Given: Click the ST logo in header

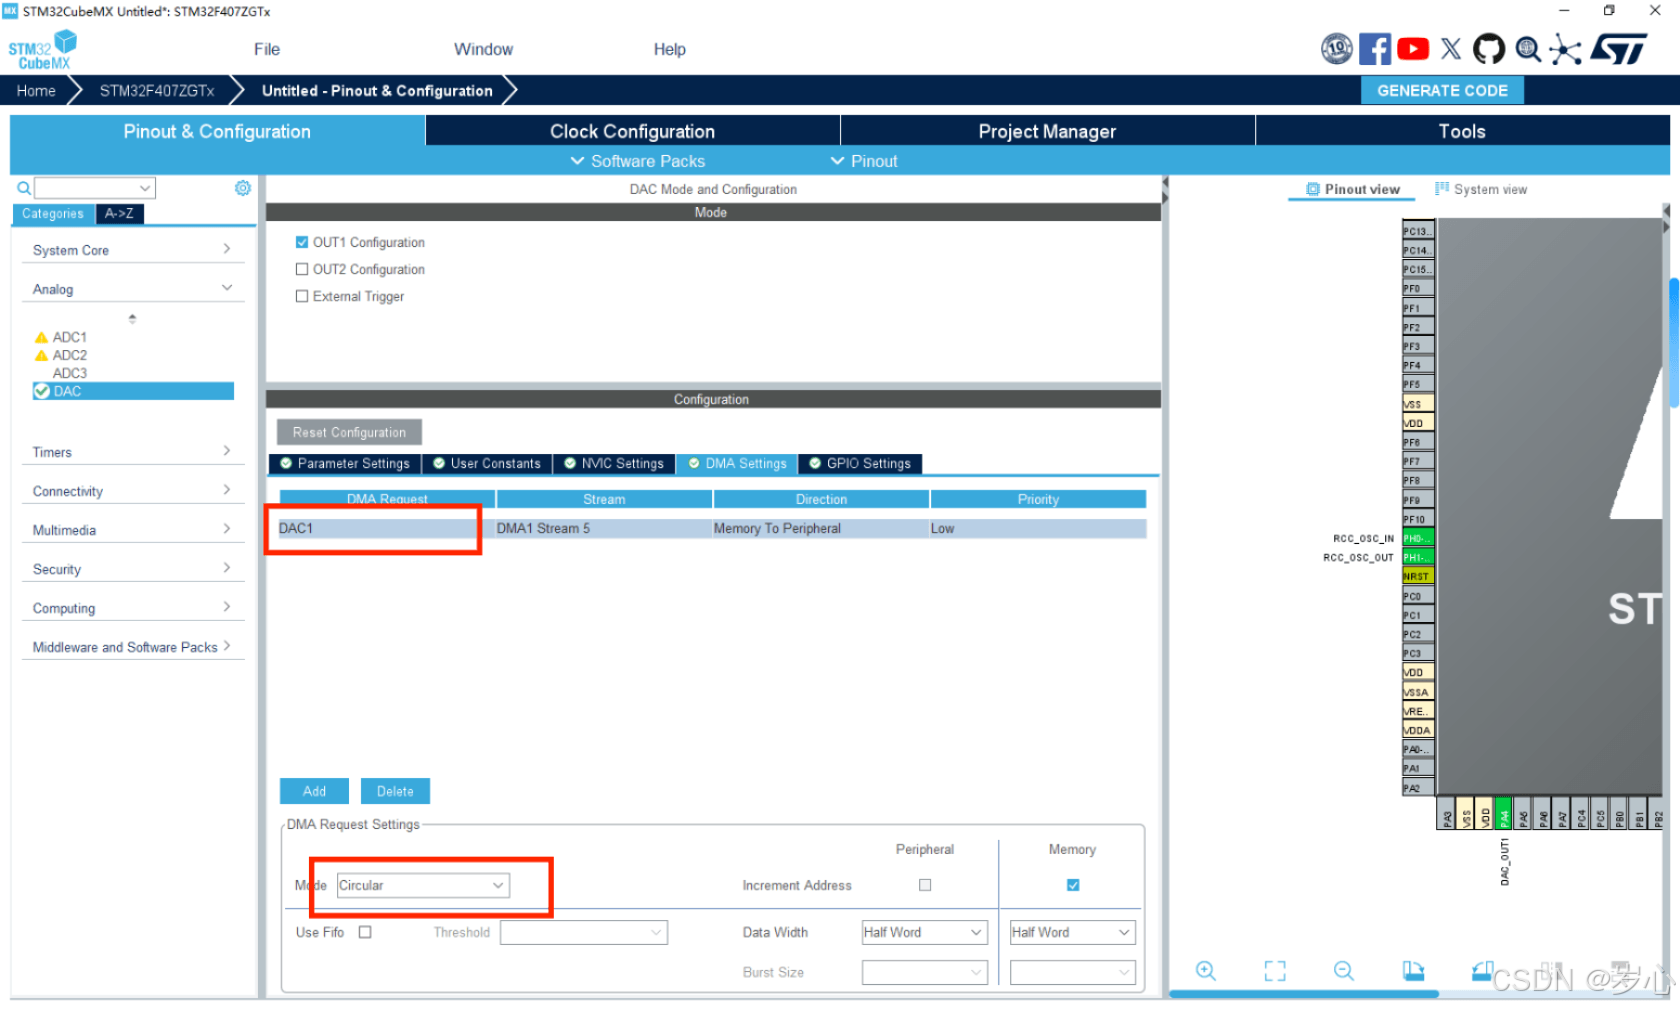Looking at the screenshot, I should pyautogui.click(x=1619, y=49).
